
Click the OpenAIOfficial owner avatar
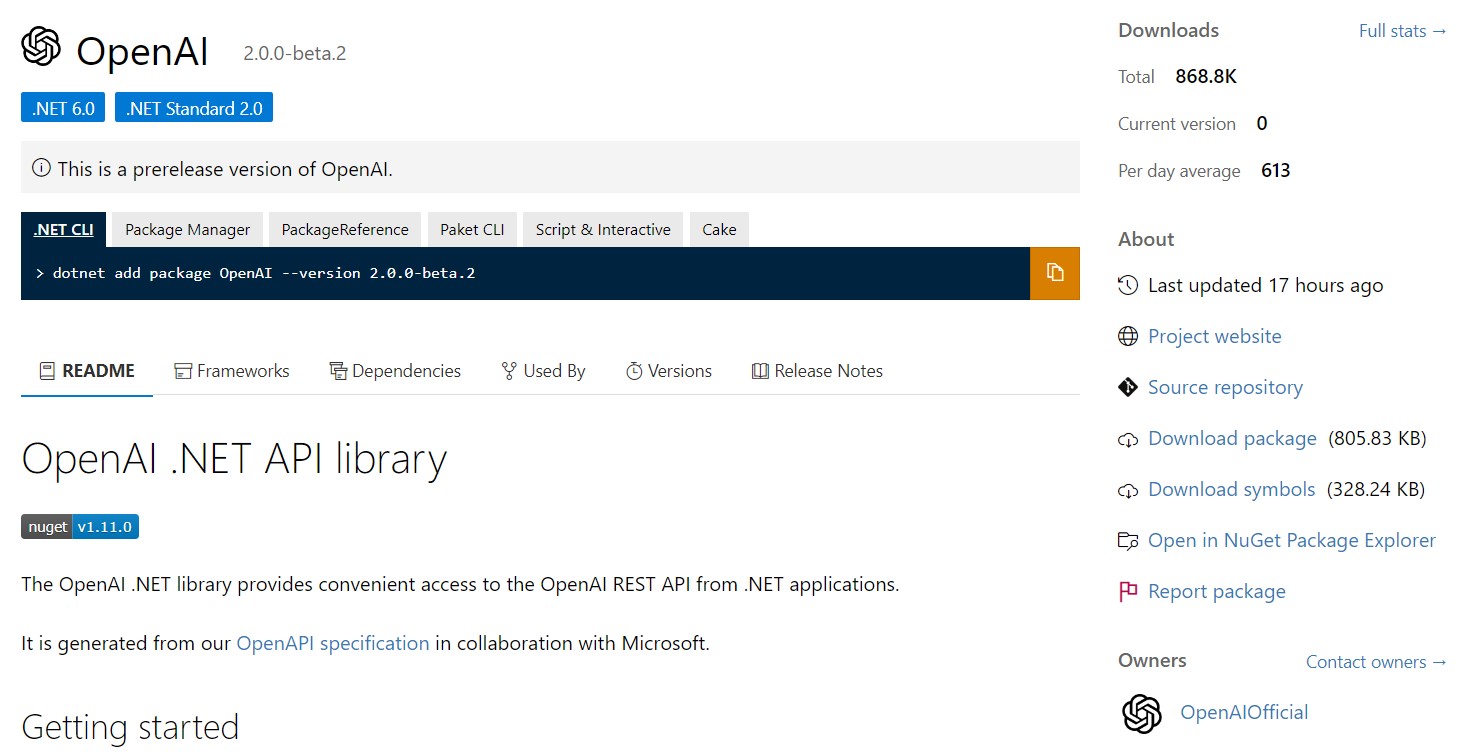pyautogui.click(x=1141, y=713)
